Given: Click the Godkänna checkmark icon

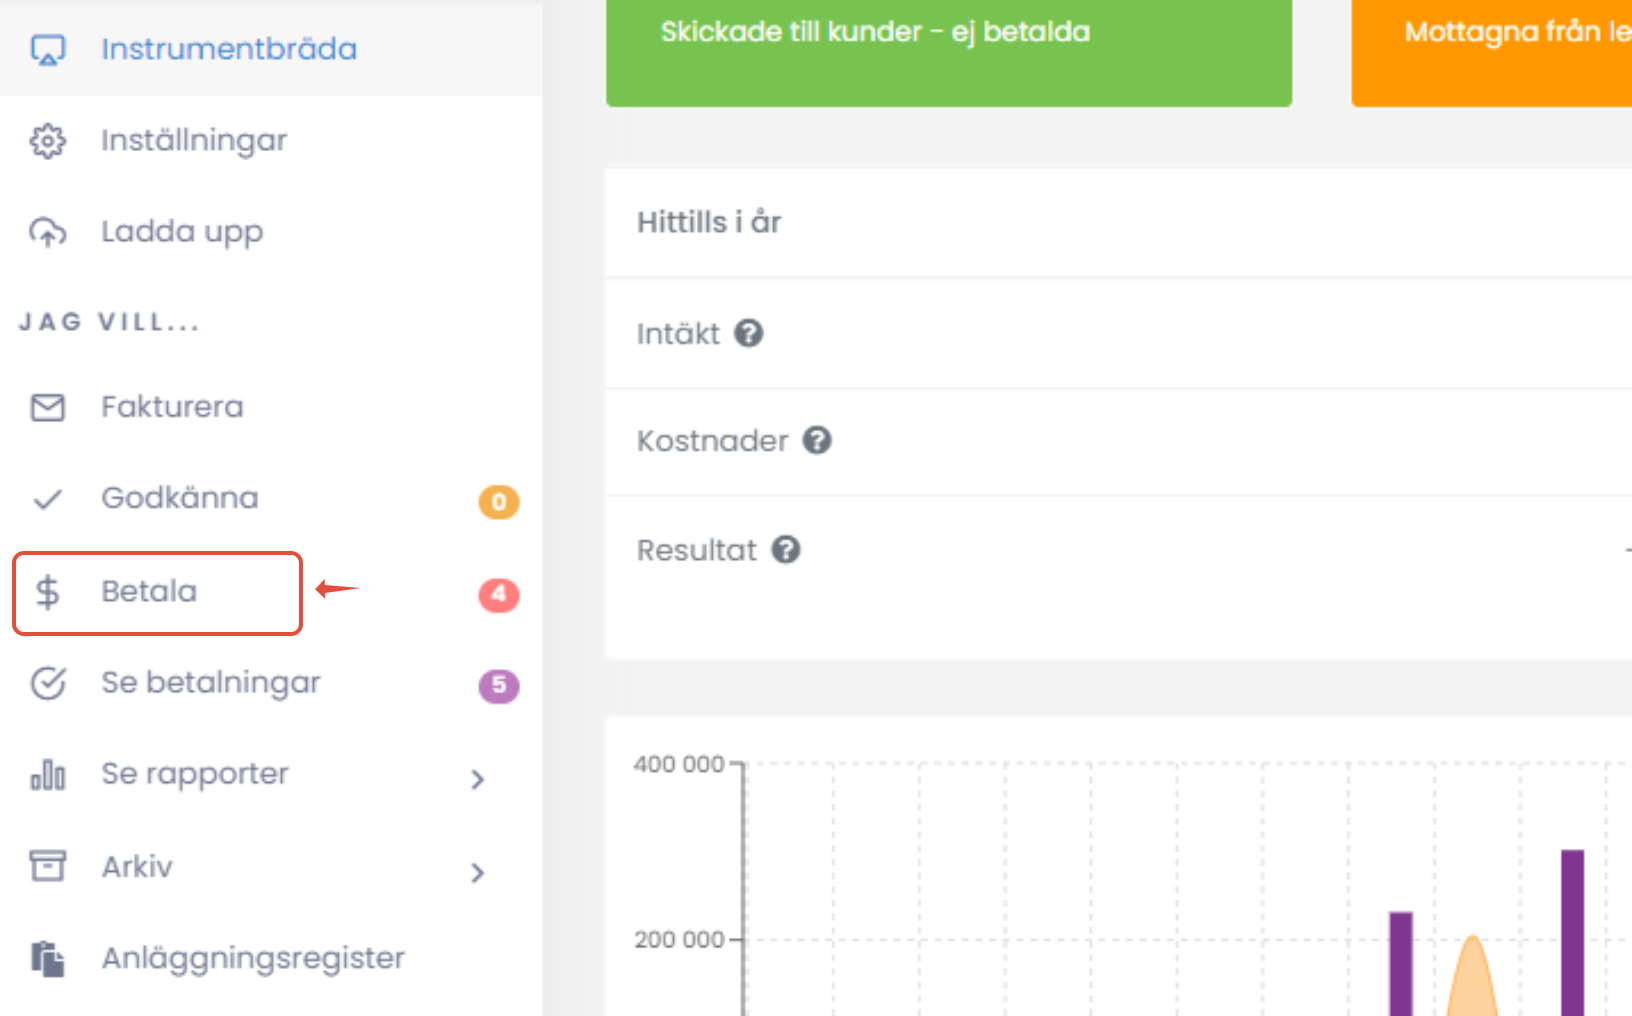Looking at the screenshot, I should [x=48, y=499].
